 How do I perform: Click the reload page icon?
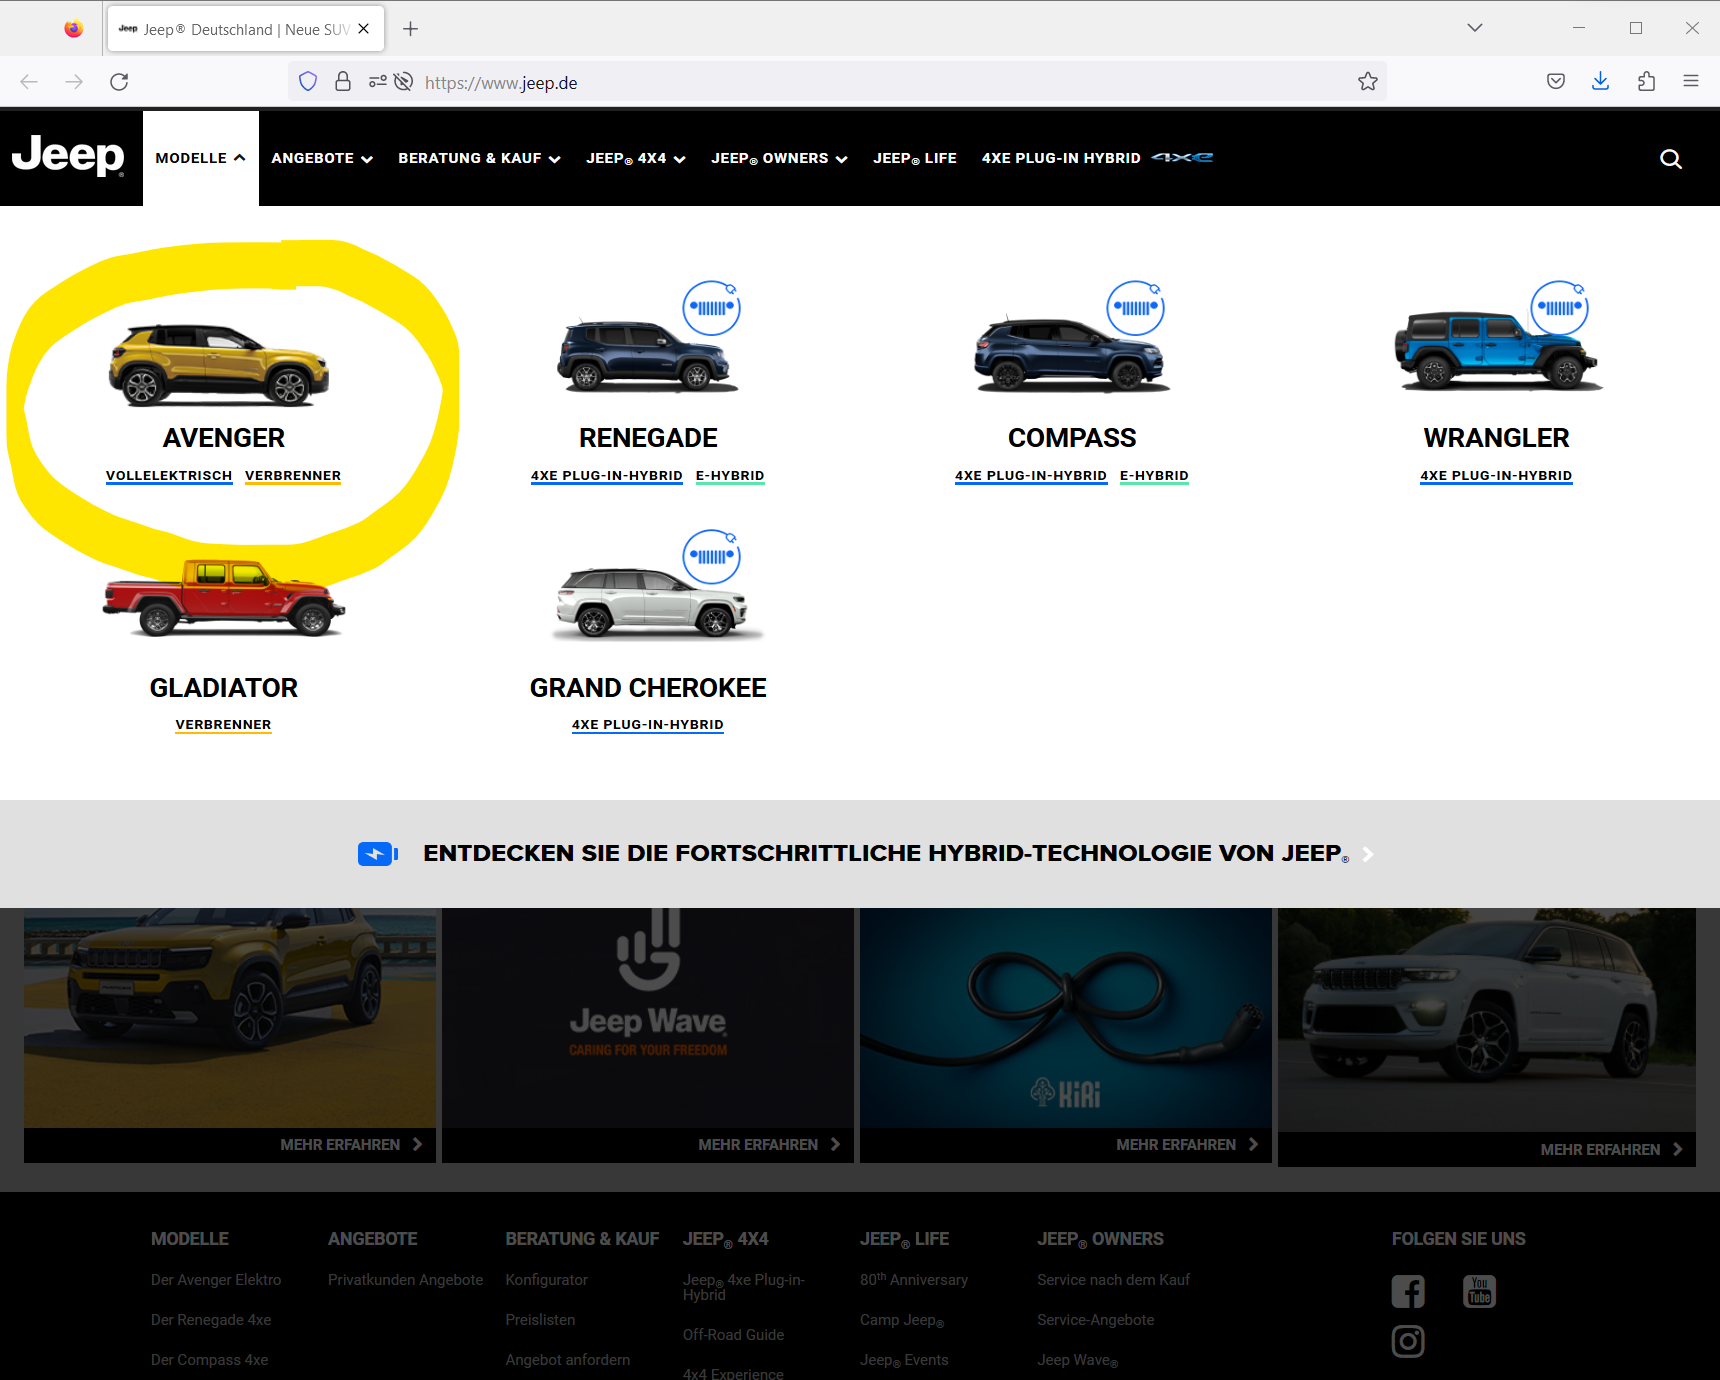click(x=119, y=82)
